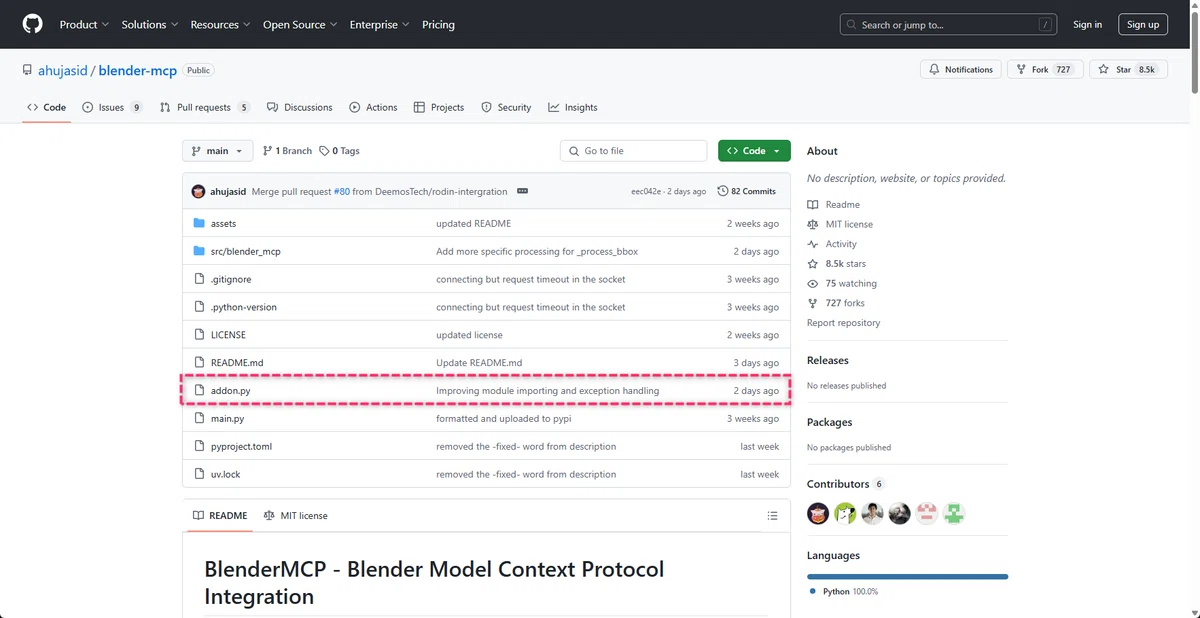Expand the Solutions menu
This screenshot has width=1200, height=618.
(150, 24)
